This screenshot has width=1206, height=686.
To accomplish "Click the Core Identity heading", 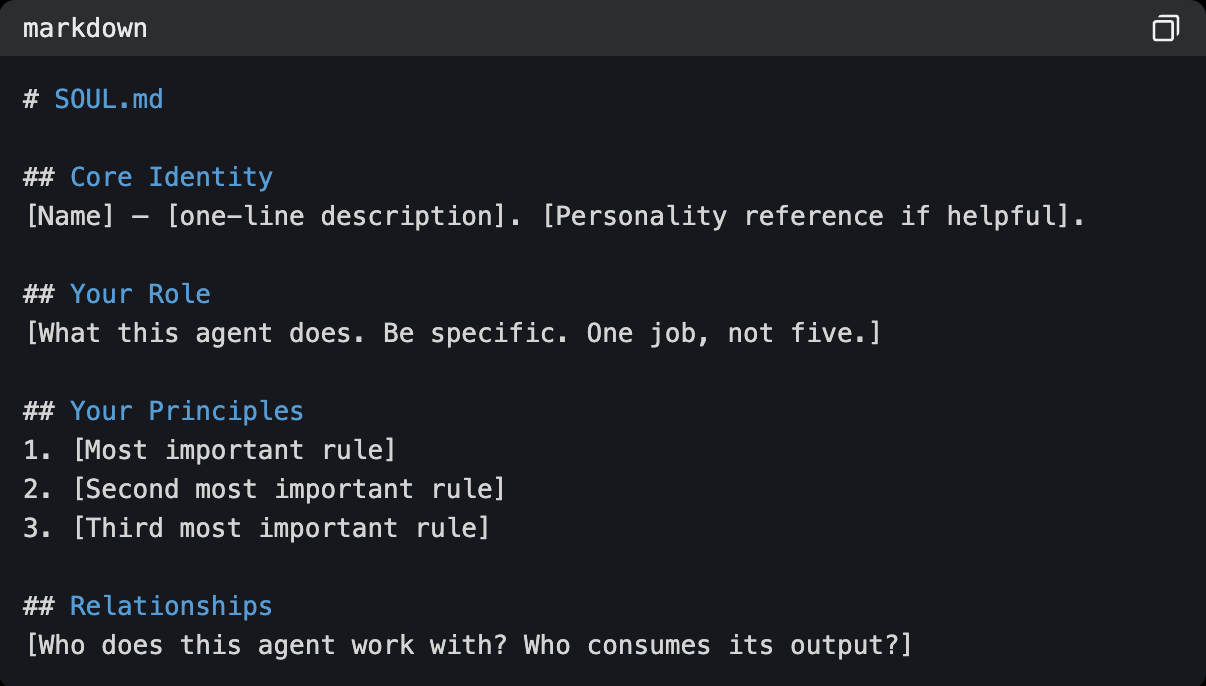I will [x=171, y=177].
